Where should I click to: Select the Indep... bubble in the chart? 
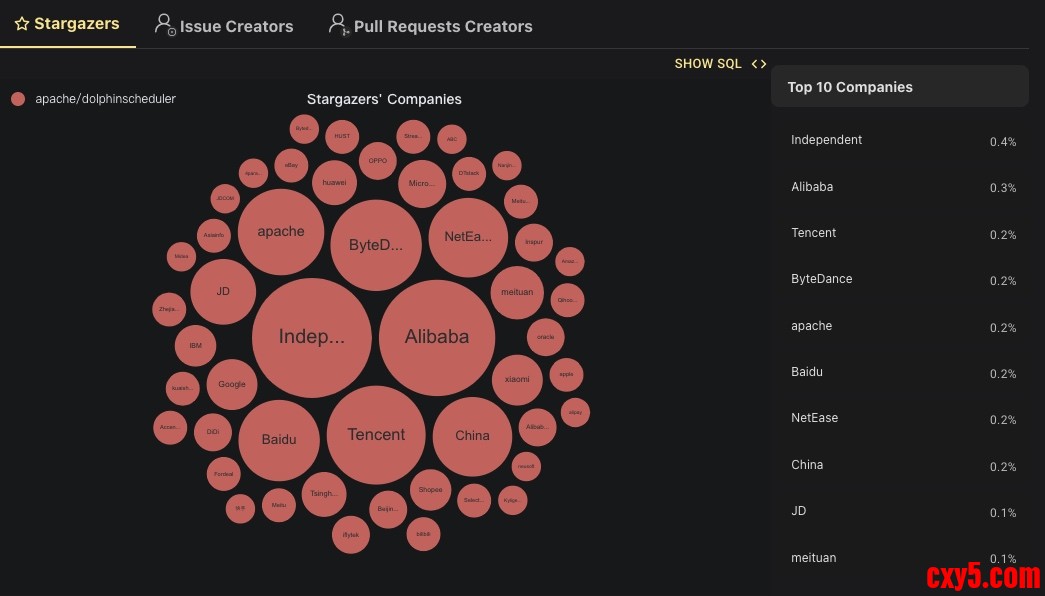click(311, 337)
